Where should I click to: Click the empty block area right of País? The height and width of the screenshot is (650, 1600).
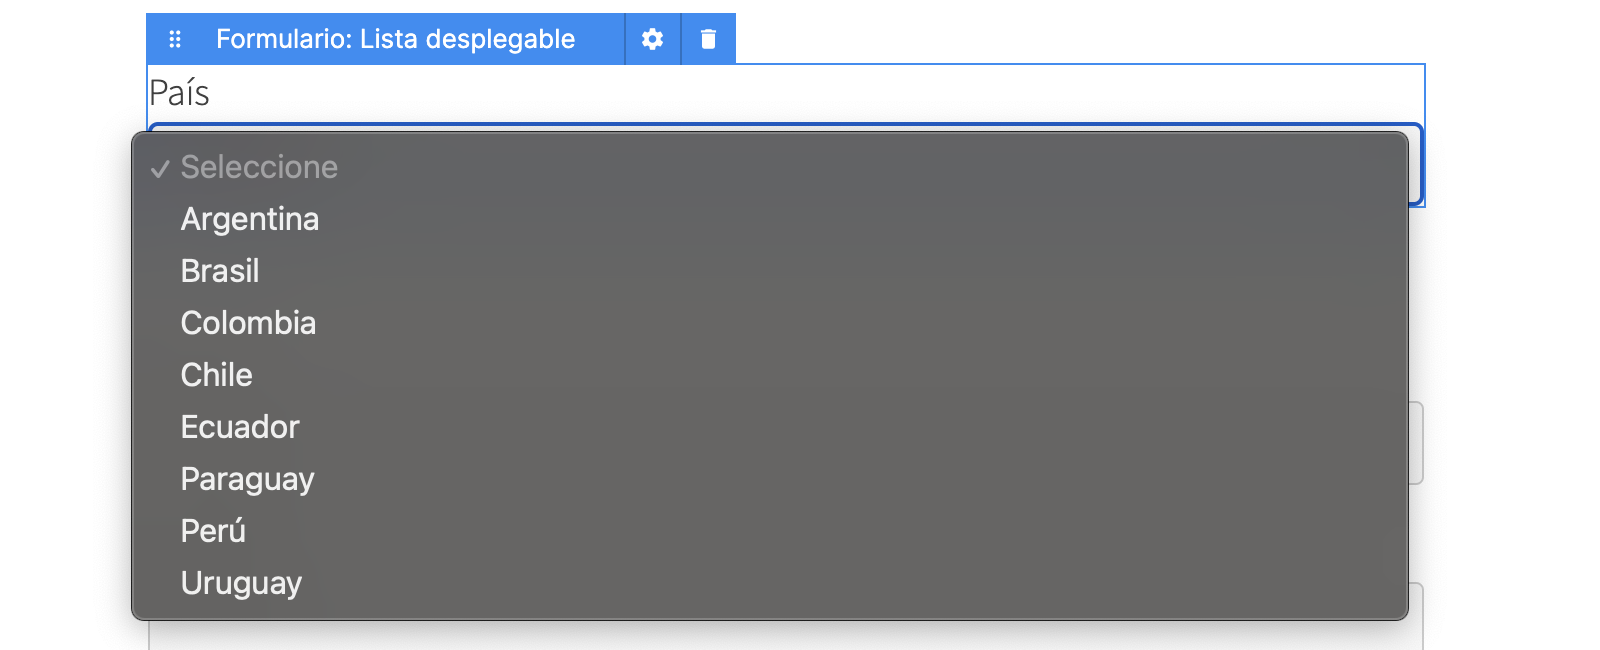(x=815, y=93)
